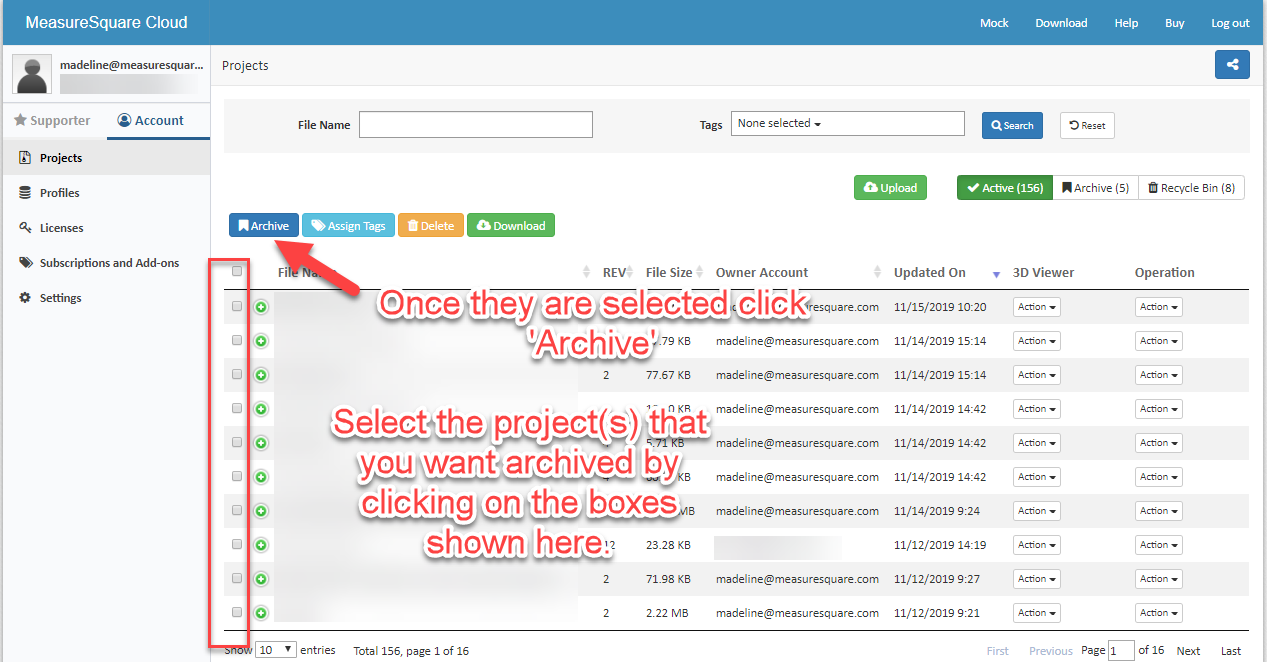Image resolution: width=1267 pixels, height=662 pixels.
Task: Open Licenses in the sidebar
Action: click(105, 228)
